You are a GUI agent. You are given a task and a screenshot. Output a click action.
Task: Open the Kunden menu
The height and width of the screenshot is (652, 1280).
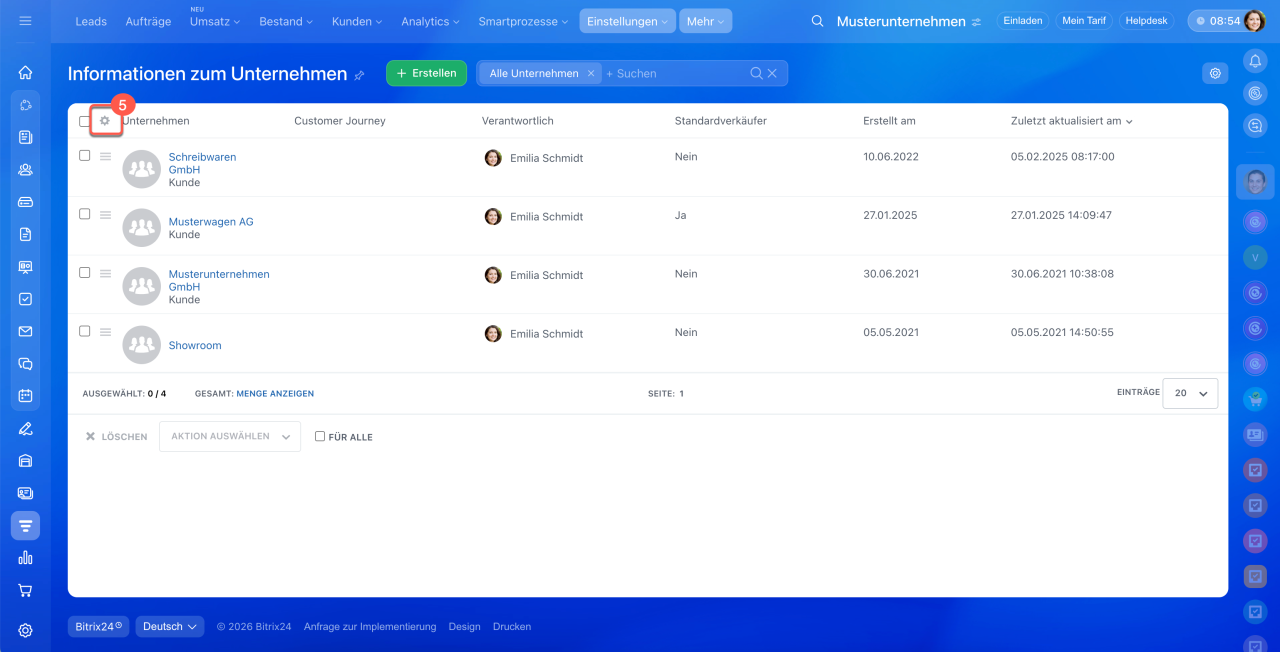[x=357, y=21]
